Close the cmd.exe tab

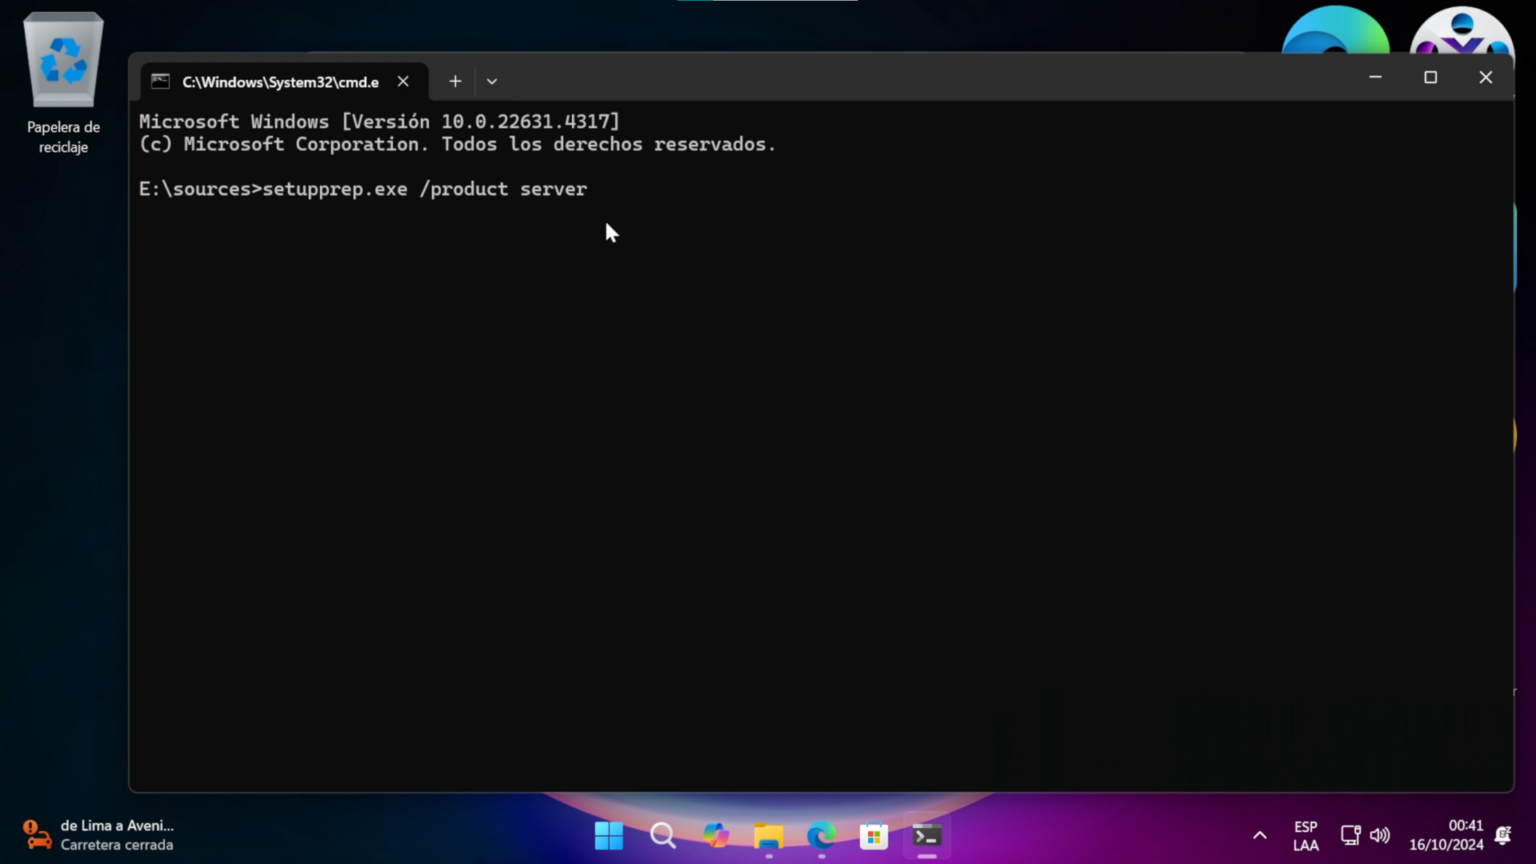coord(403,81)
